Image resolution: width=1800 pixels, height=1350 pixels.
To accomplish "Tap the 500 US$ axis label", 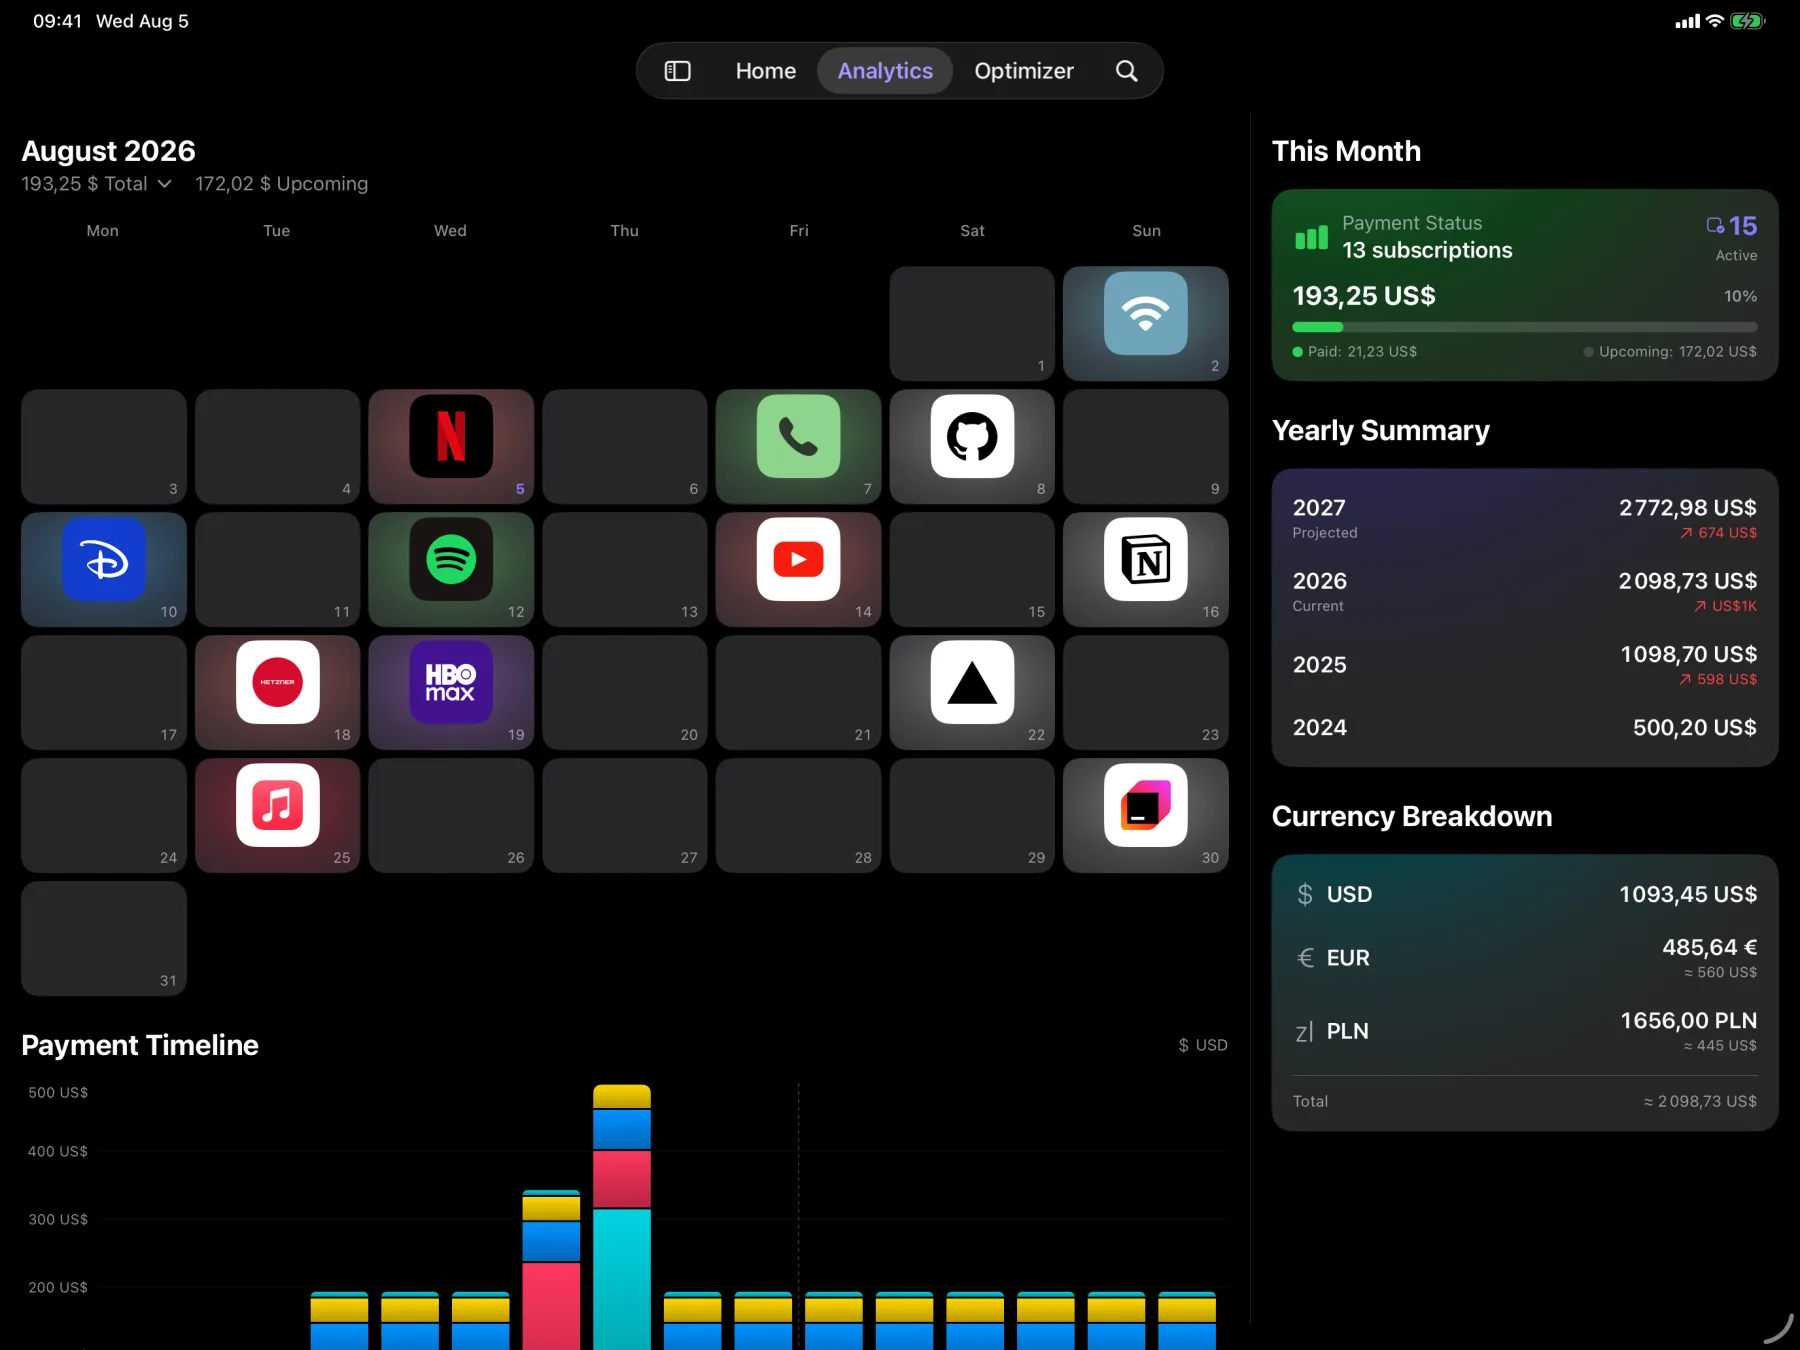I will (58, 1092).
